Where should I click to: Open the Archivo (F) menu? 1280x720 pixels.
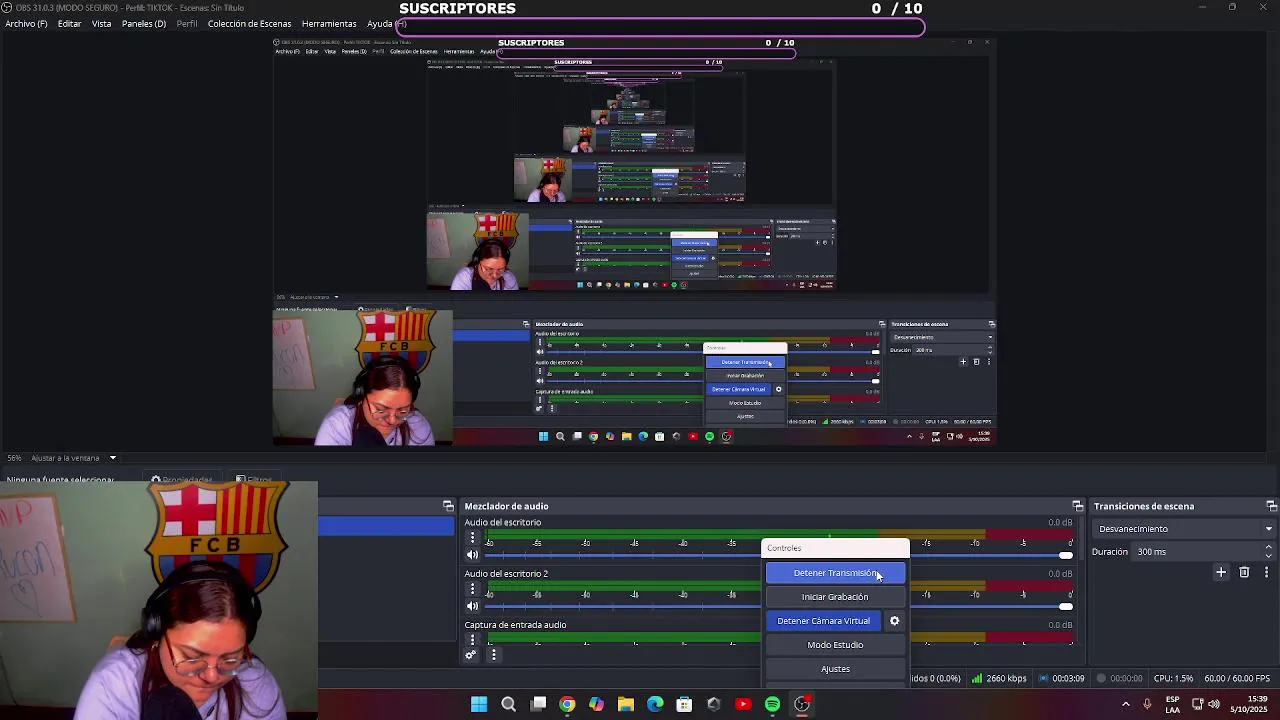(26, 24)
